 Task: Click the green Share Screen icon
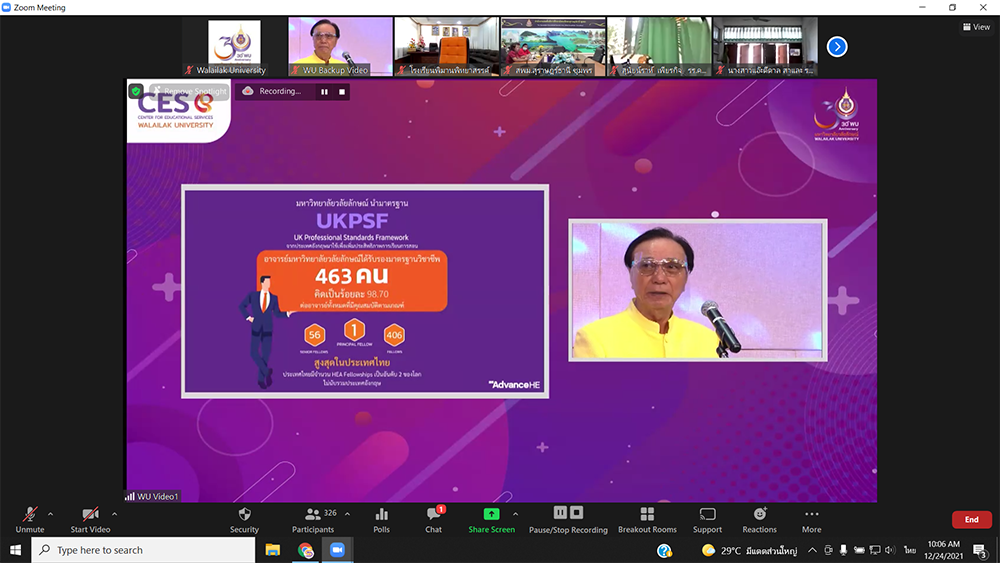pyautogui.click(x=491, y=514)
